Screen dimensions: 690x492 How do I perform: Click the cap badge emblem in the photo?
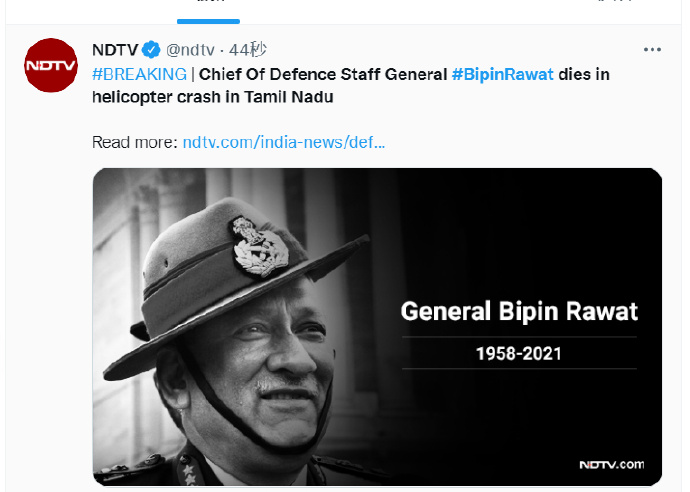coord(259,247)
